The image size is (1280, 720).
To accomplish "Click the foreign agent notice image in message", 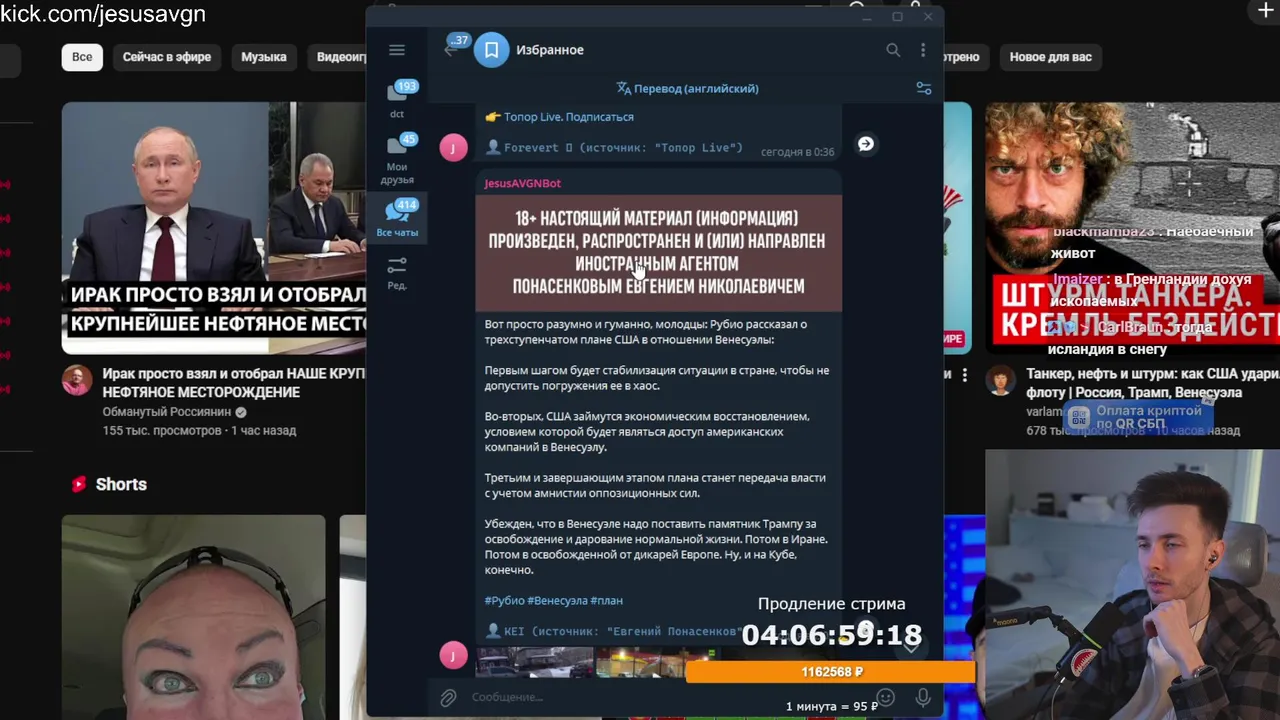I will coord(658,253).
